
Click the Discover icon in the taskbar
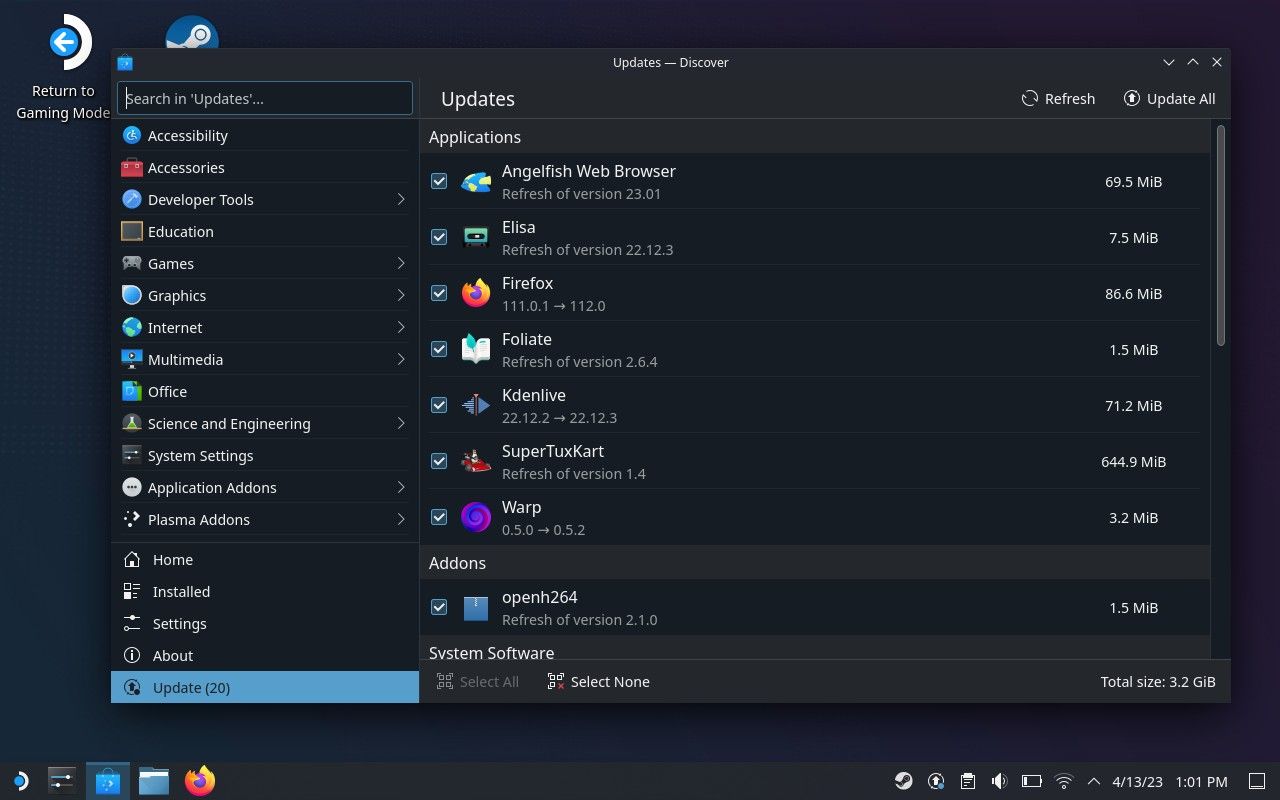point(107,781)
